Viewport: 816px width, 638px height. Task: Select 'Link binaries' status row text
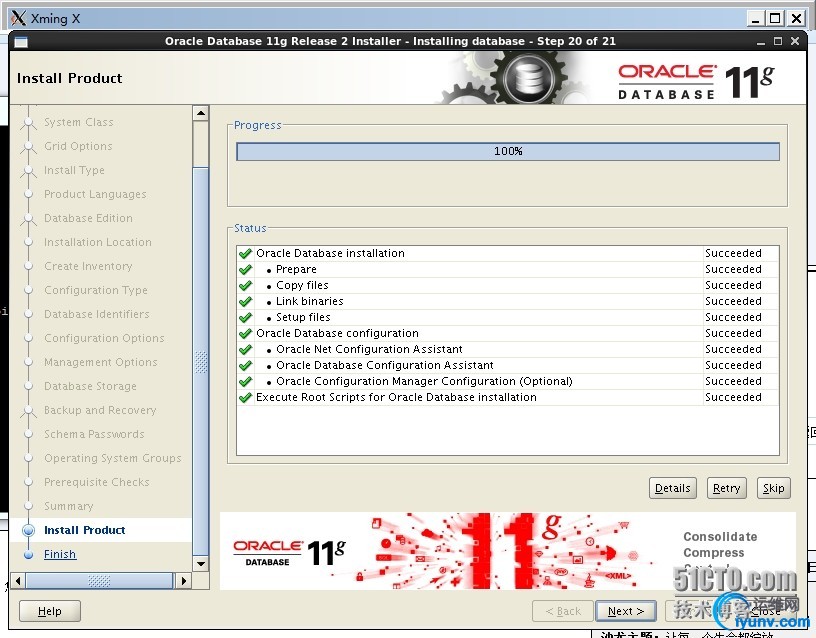[x=310, y=301]
